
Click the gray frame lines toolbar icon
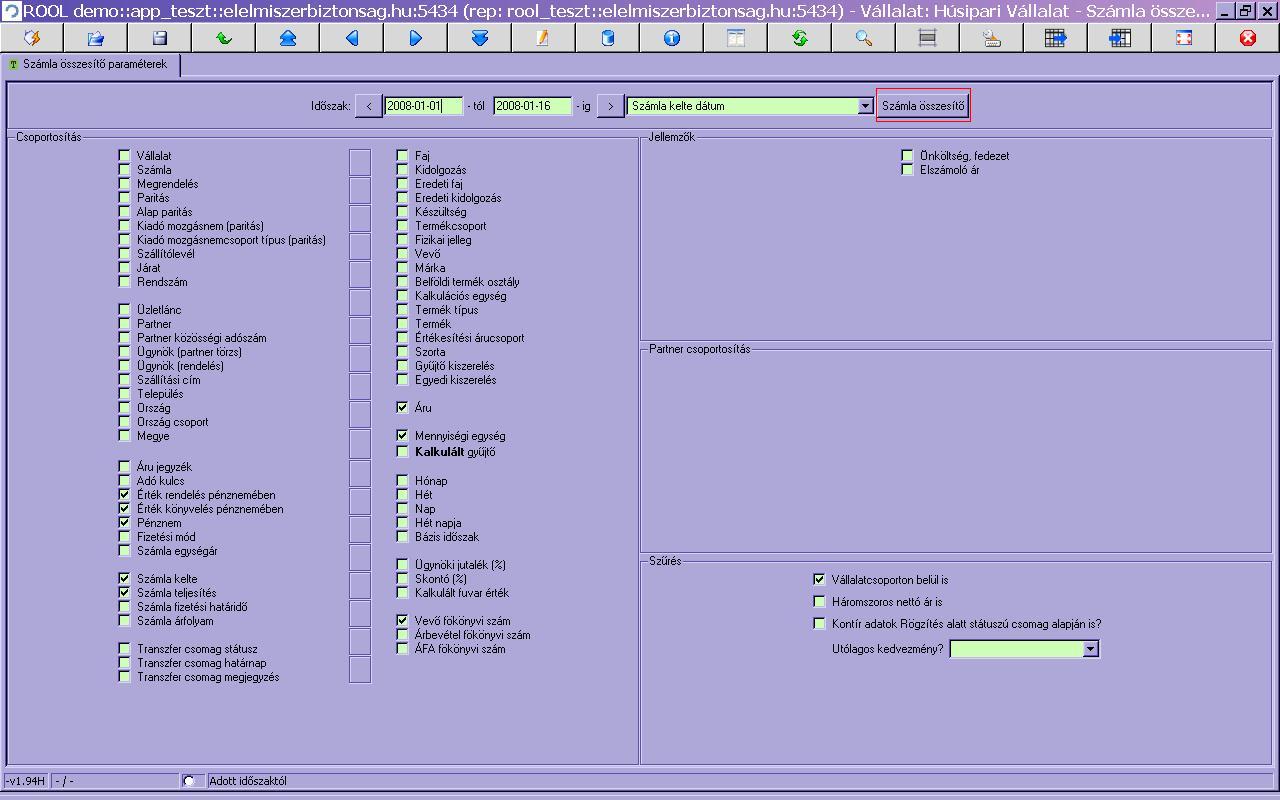(928, 38)
